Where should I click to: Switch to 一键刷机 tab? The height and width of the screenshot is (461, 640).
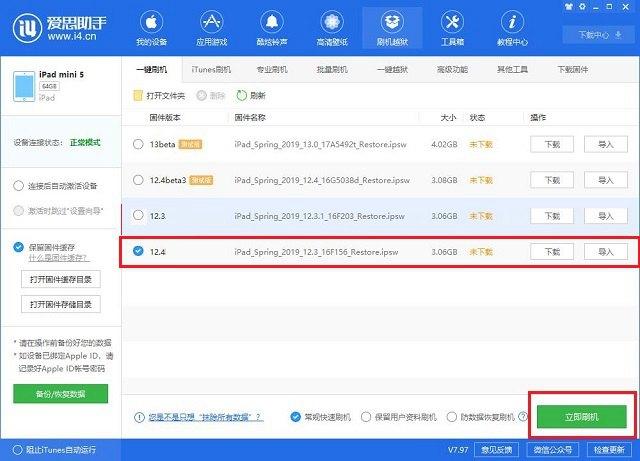151,70
